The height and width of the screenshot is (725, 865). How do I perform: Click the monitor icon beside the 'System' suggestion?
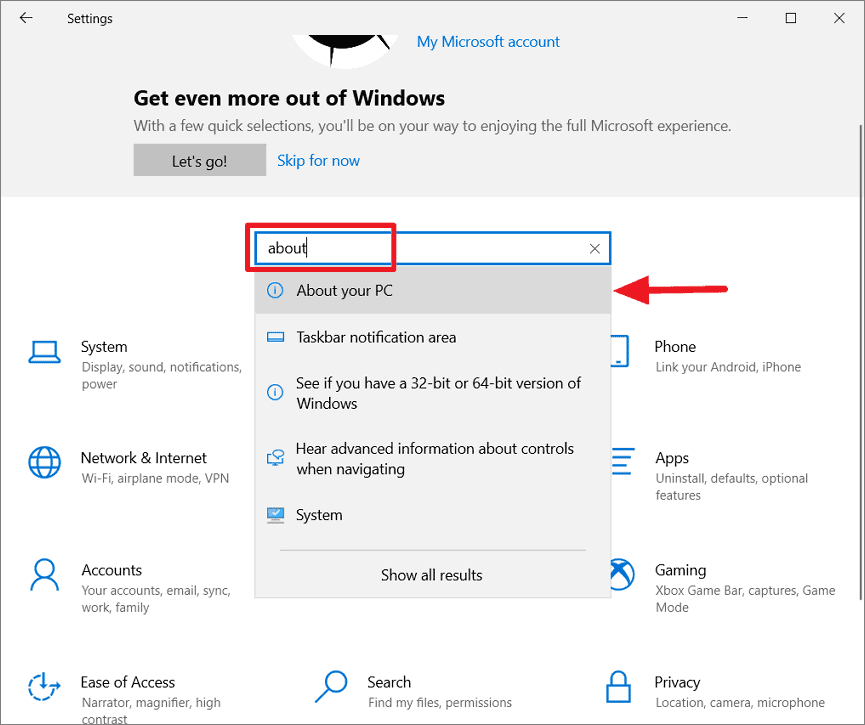click(x=275, y=515)
